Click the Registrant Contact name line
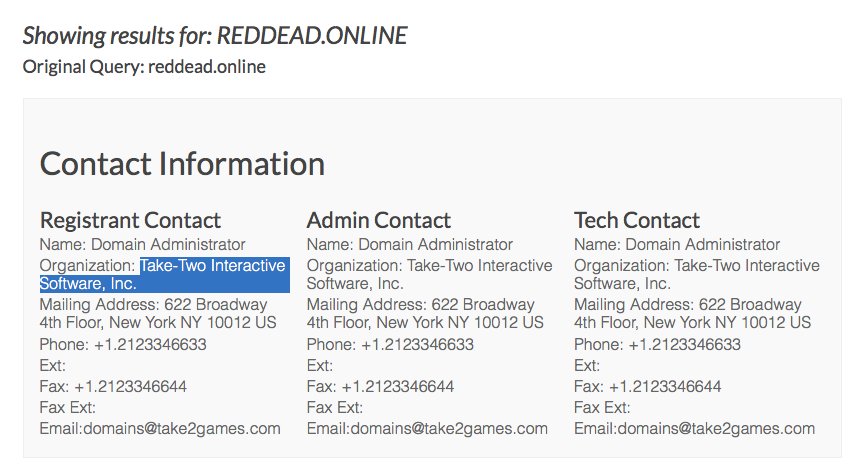This screenshot has width=855, height=470. 142,244
